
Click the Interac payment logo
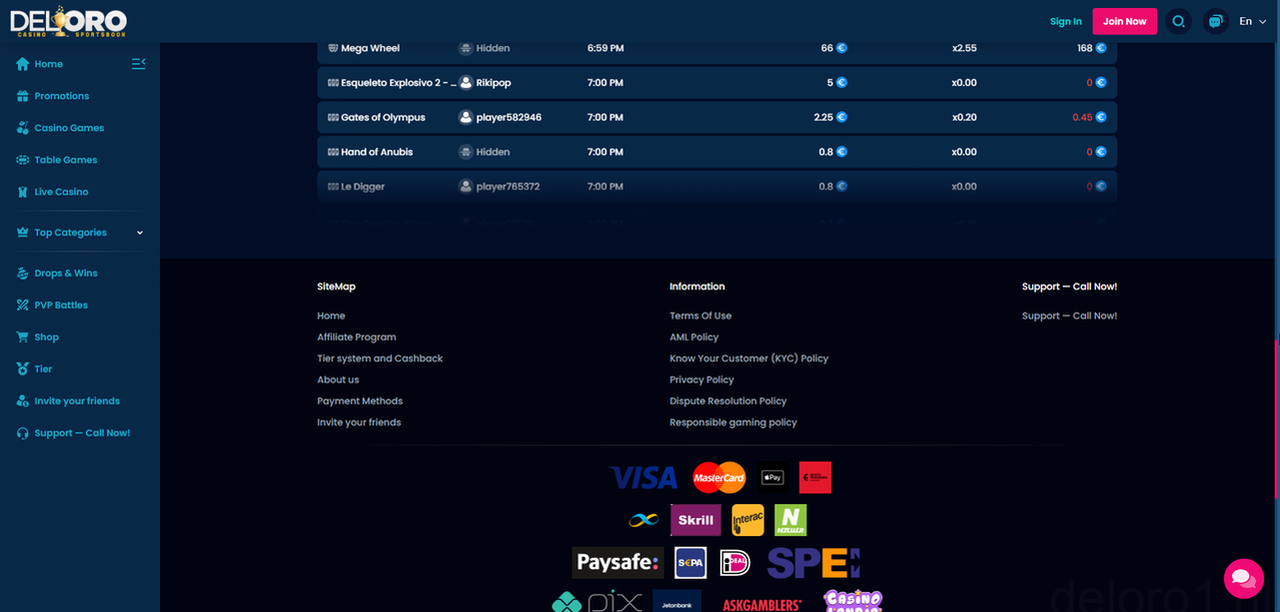click(748, 520)
